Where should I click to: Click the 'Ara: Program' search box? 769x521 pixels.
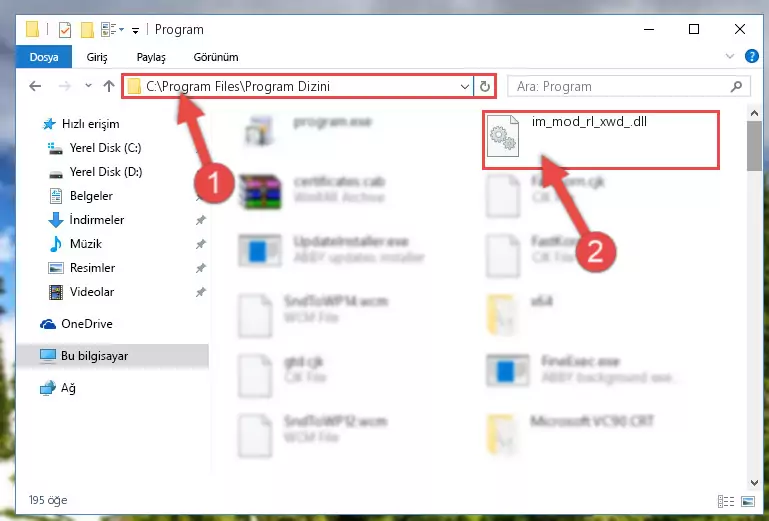[x=629, y=87]
